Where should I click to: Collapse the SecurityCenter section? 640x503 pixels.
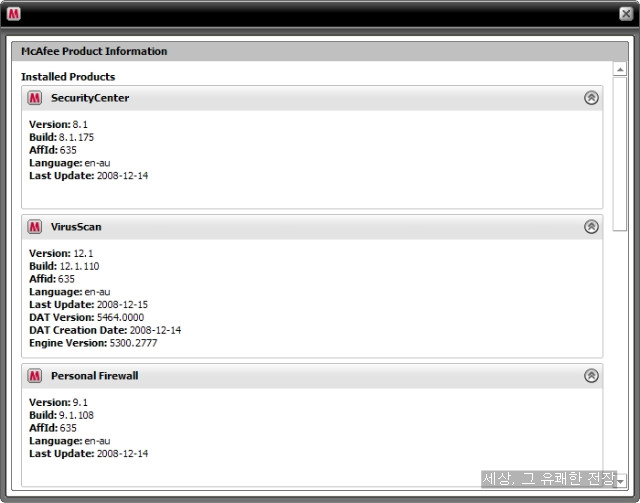[x=591, y=98]
